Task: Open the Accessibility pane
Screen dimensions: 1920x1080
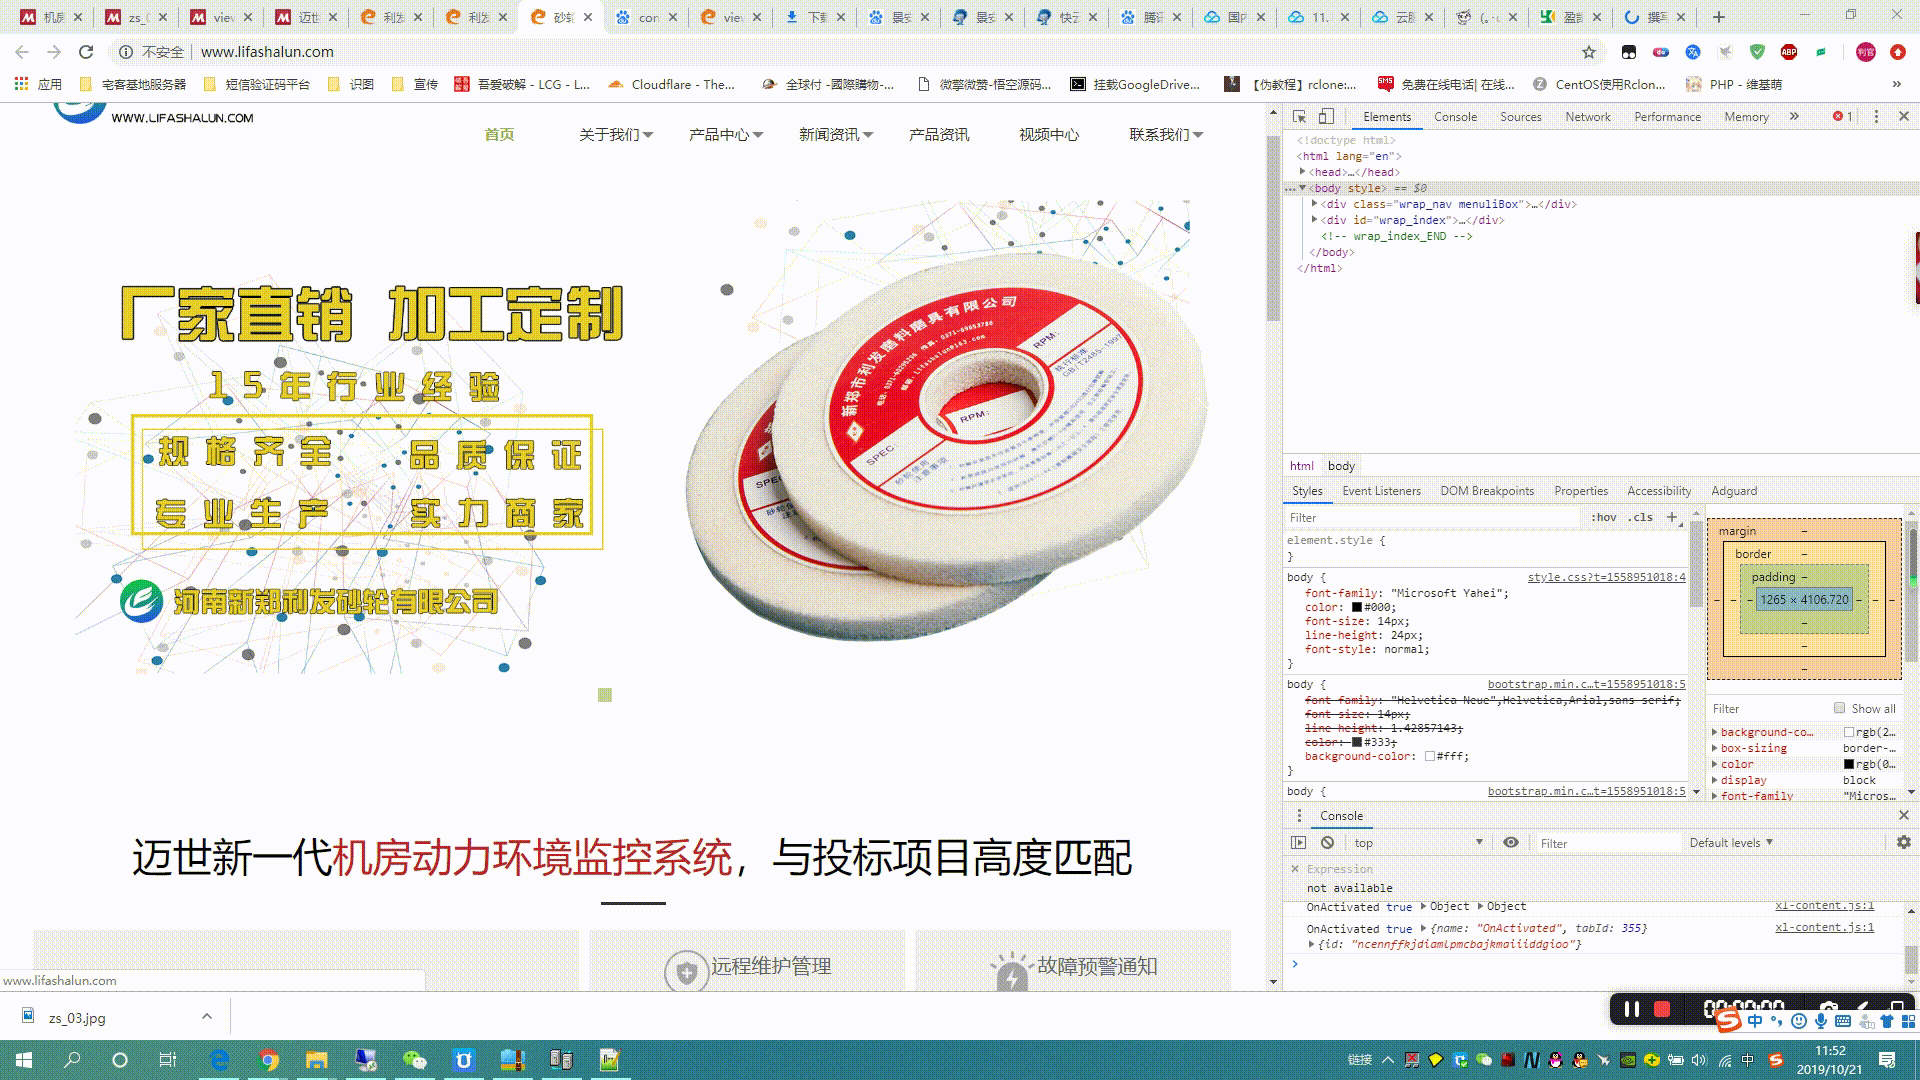Action: click(1659, 491)
